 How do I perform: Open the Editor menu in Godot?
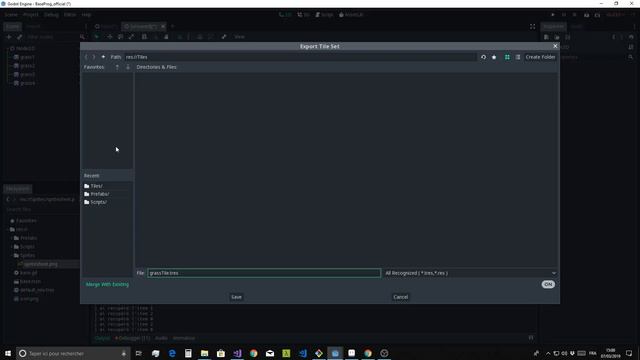pos(70,15)
